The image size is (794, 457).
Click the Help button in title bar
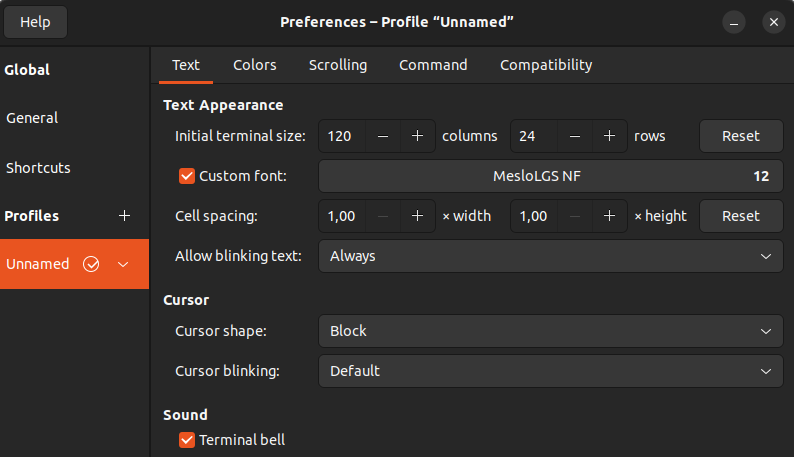pos(35,22)
